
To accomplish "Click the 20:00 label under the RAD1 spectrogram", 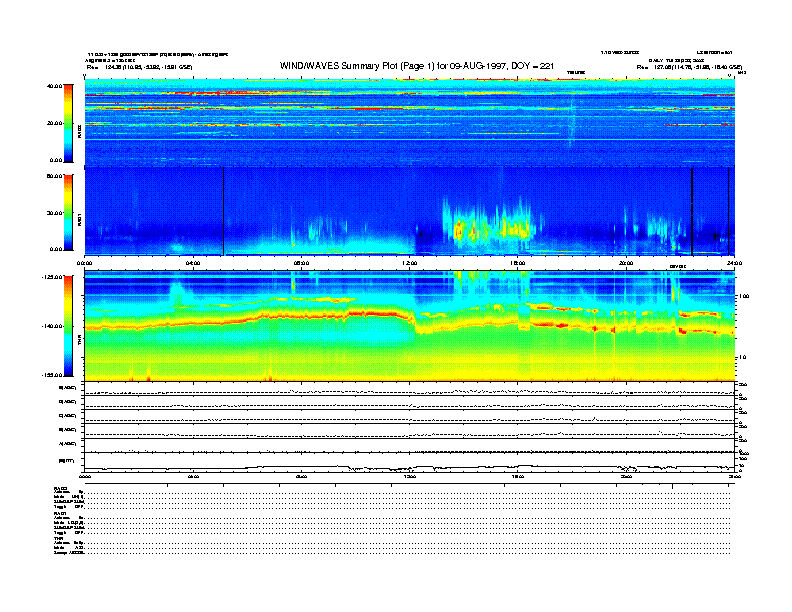I will pyautogui.click(x=626, y=263).
